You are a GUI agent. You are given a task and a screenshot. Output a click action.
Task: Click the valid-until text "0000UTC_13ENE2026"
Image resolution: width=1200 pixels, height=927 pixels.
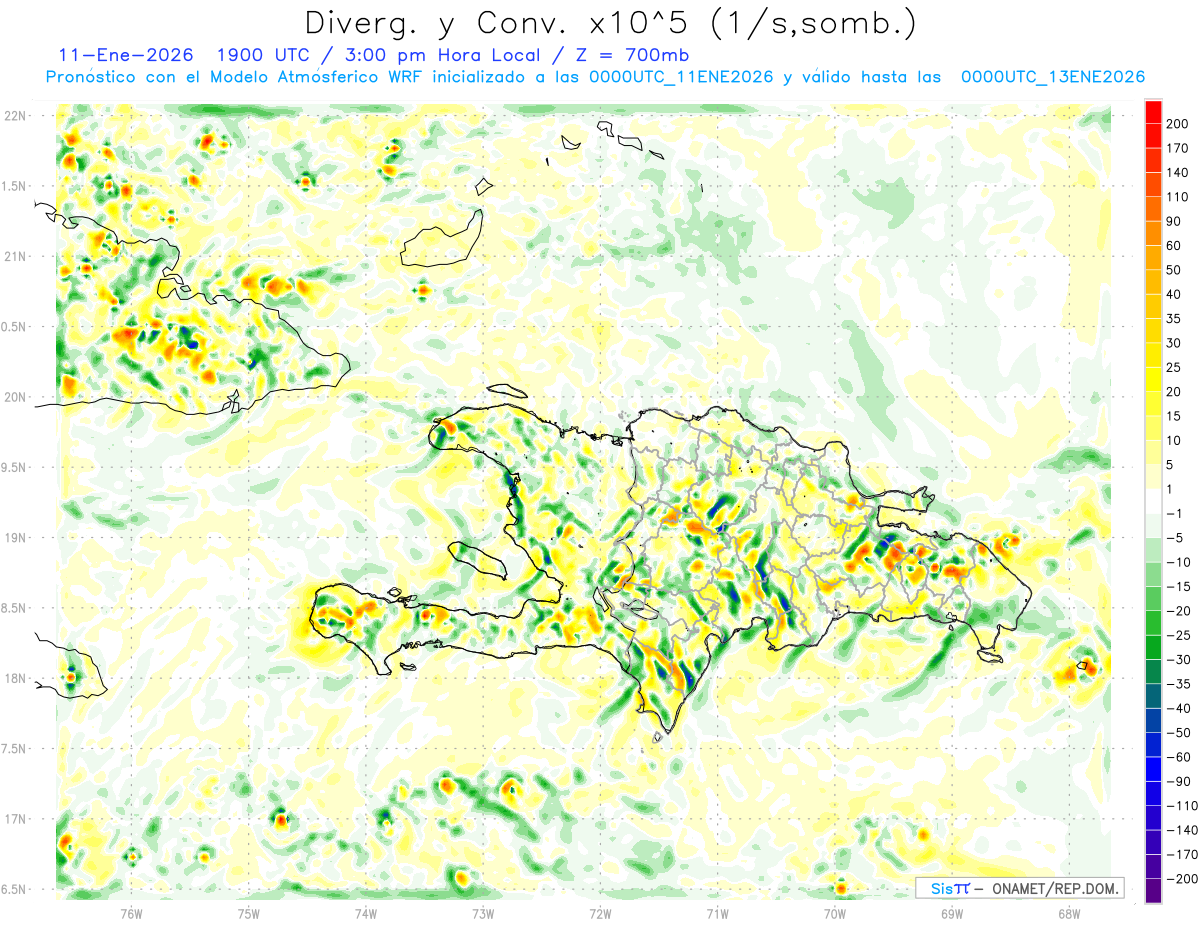[1052, 77]
